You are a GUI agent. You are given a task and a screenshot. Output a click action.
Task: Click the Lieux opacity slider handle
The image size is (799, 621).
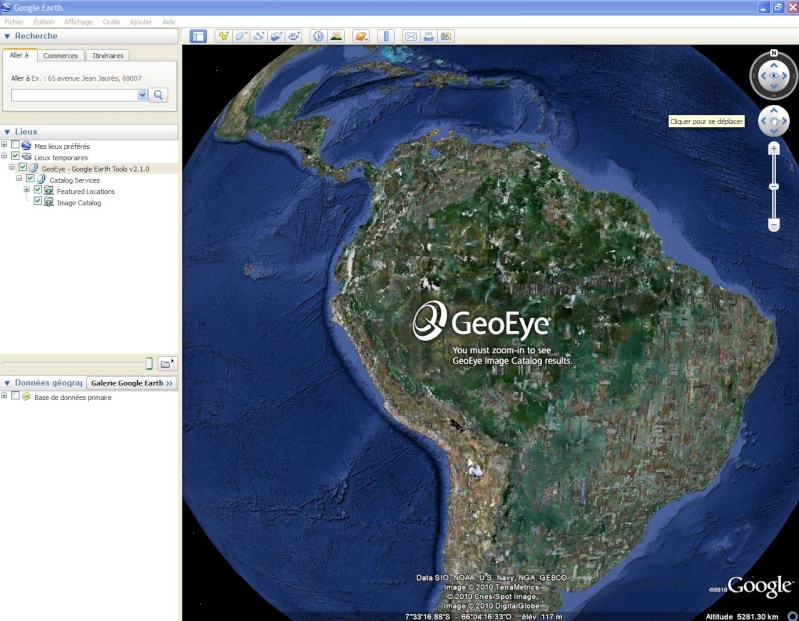149,363
